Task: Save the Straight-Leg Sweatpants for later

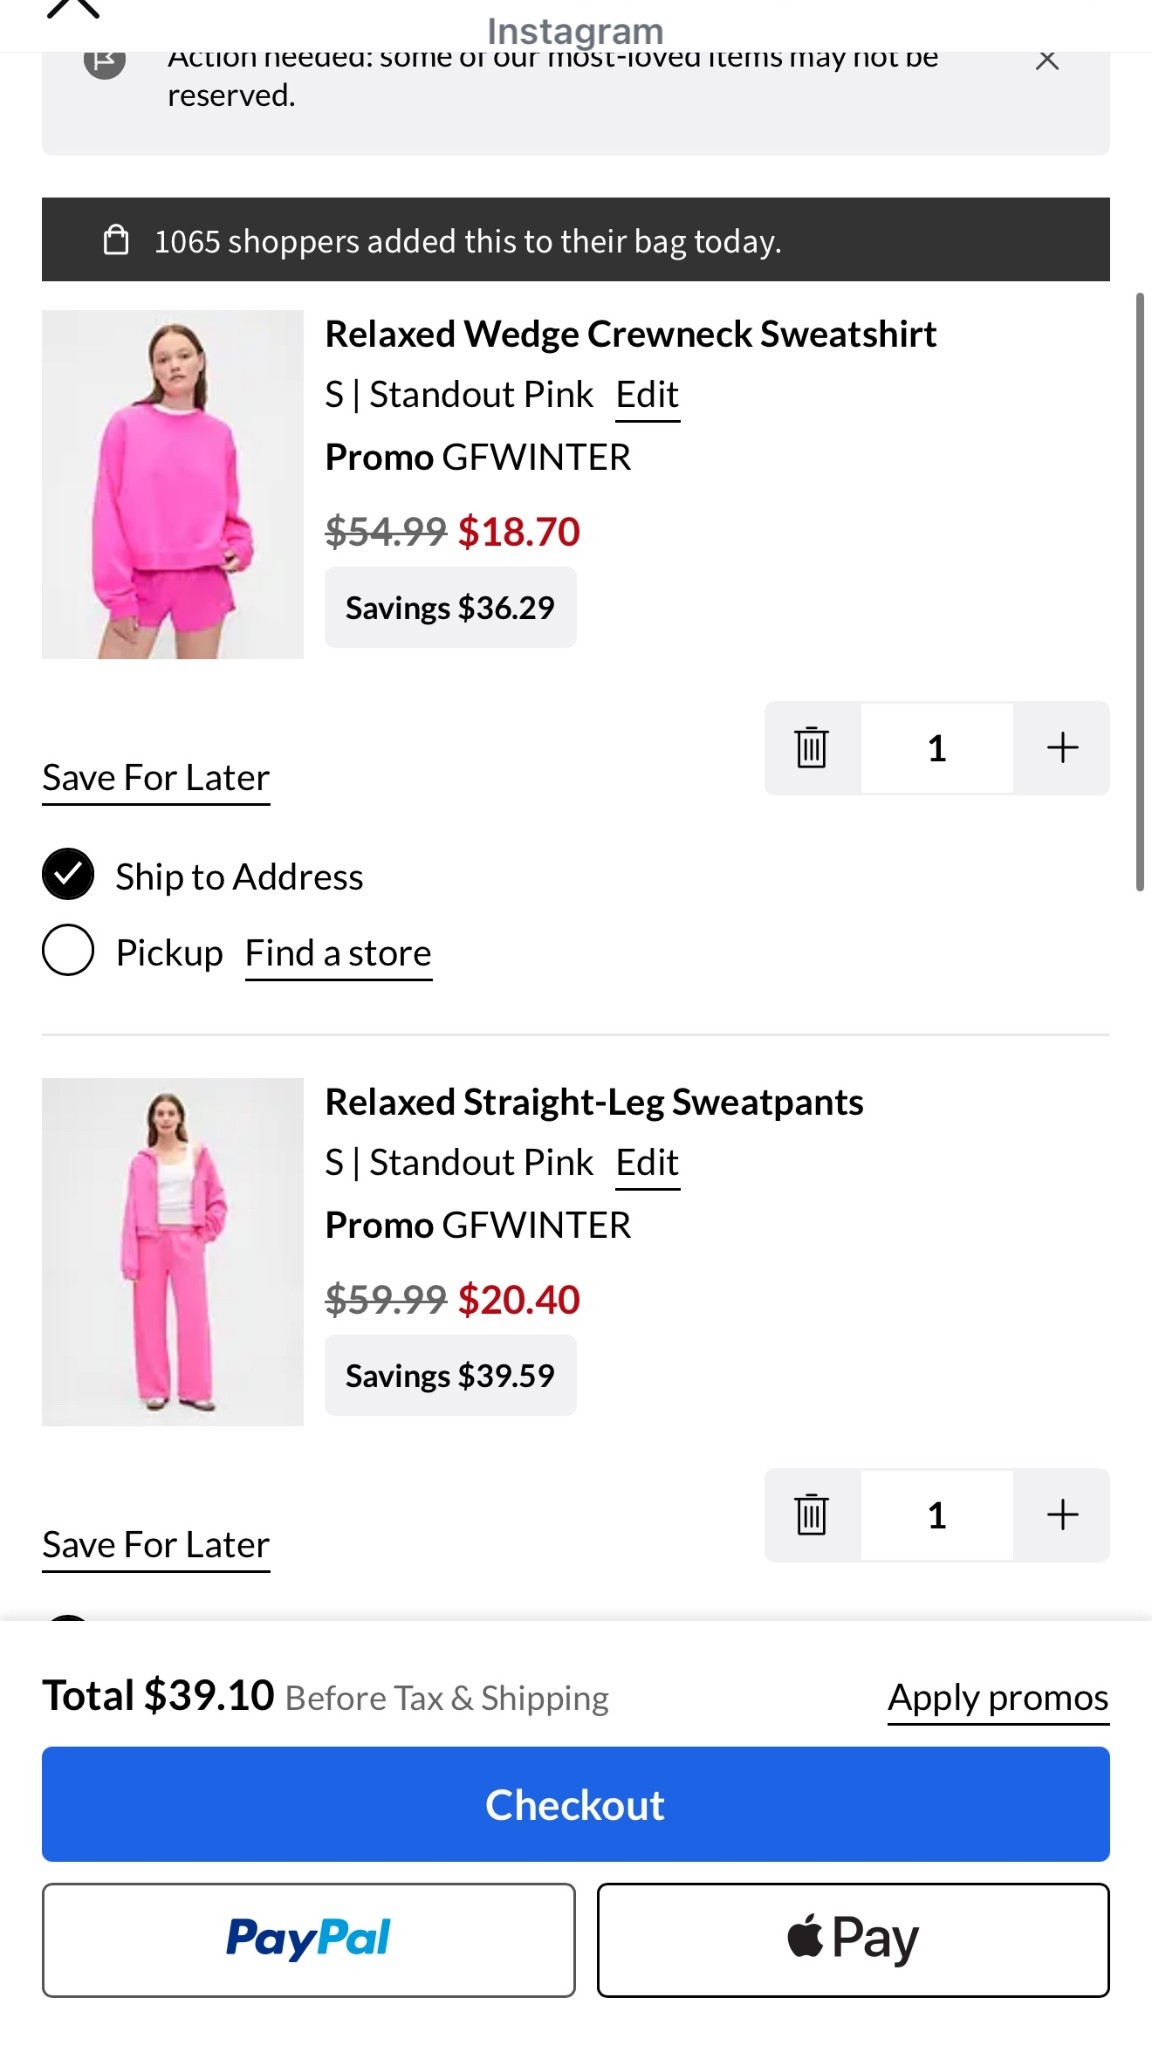Action: pyautogui.click(x=156, y=1545)
